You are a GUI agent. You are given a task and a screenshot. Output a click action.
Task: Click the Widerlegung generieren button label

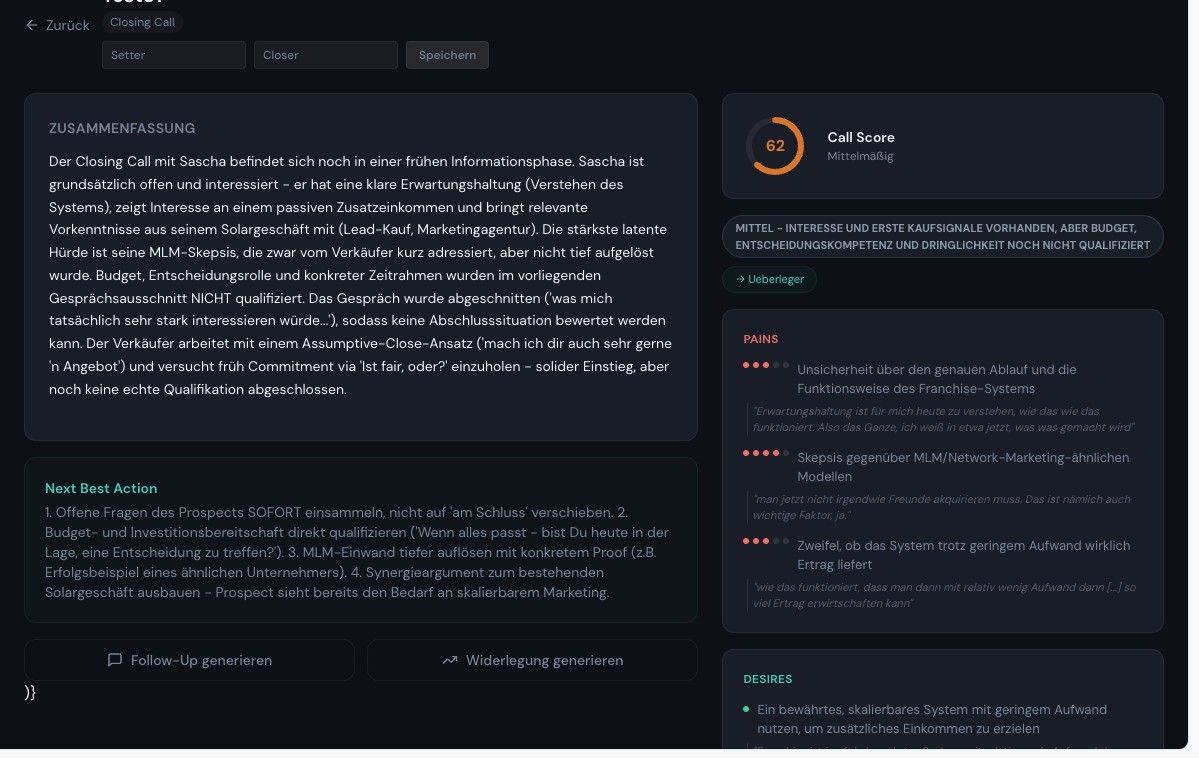coord(544,660)
